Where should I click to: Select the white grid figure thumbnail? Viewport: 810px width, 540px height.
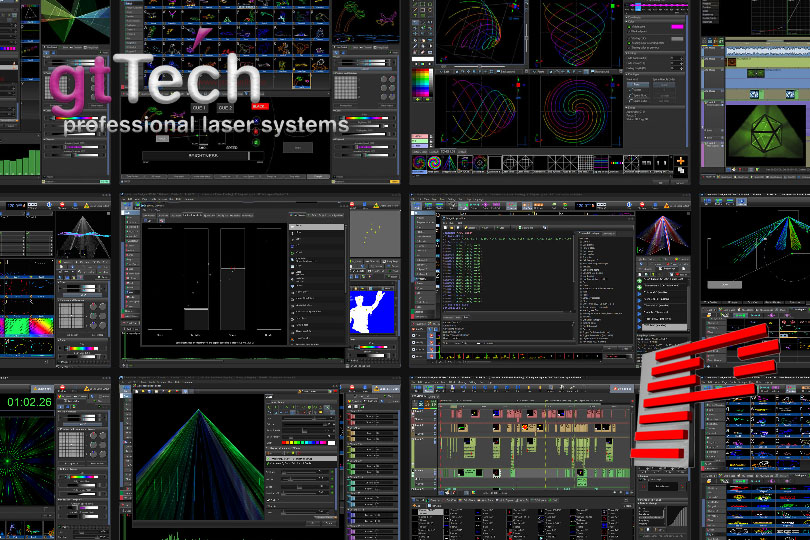click(586, 163)
